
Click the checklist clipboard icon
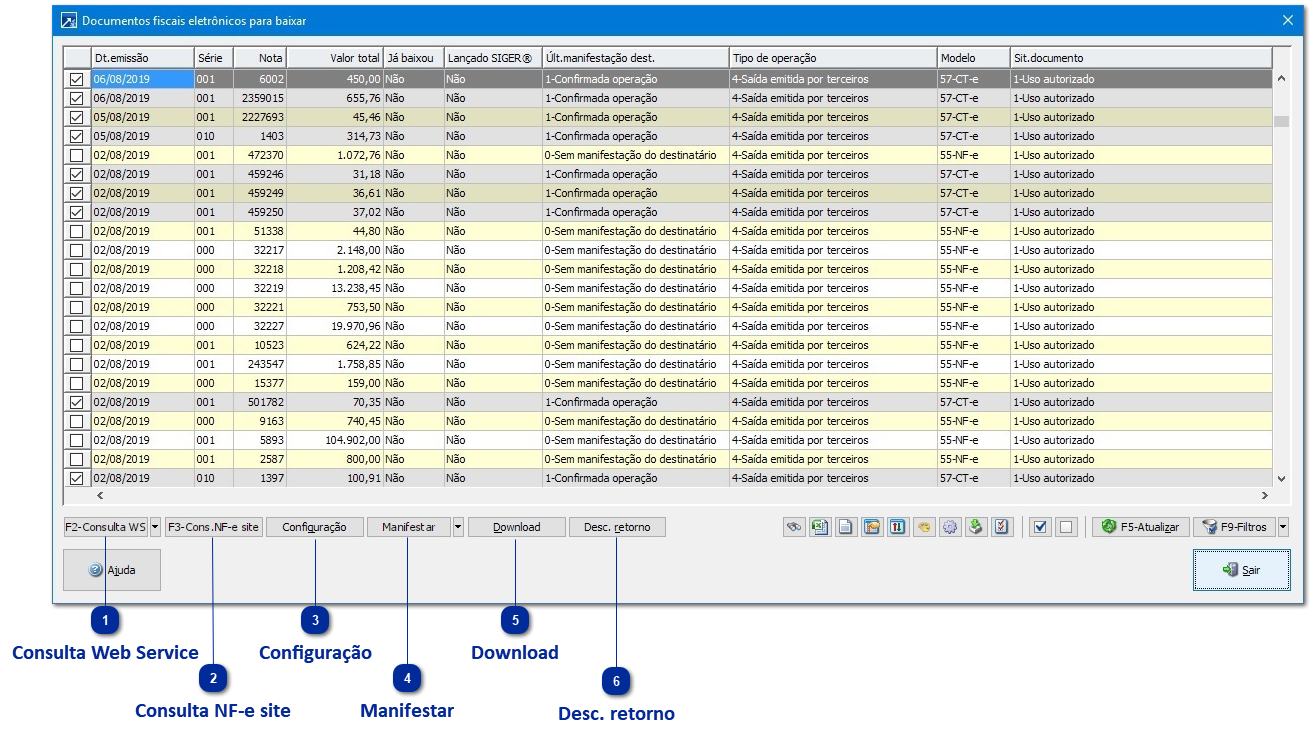[x=1002, y=527]
